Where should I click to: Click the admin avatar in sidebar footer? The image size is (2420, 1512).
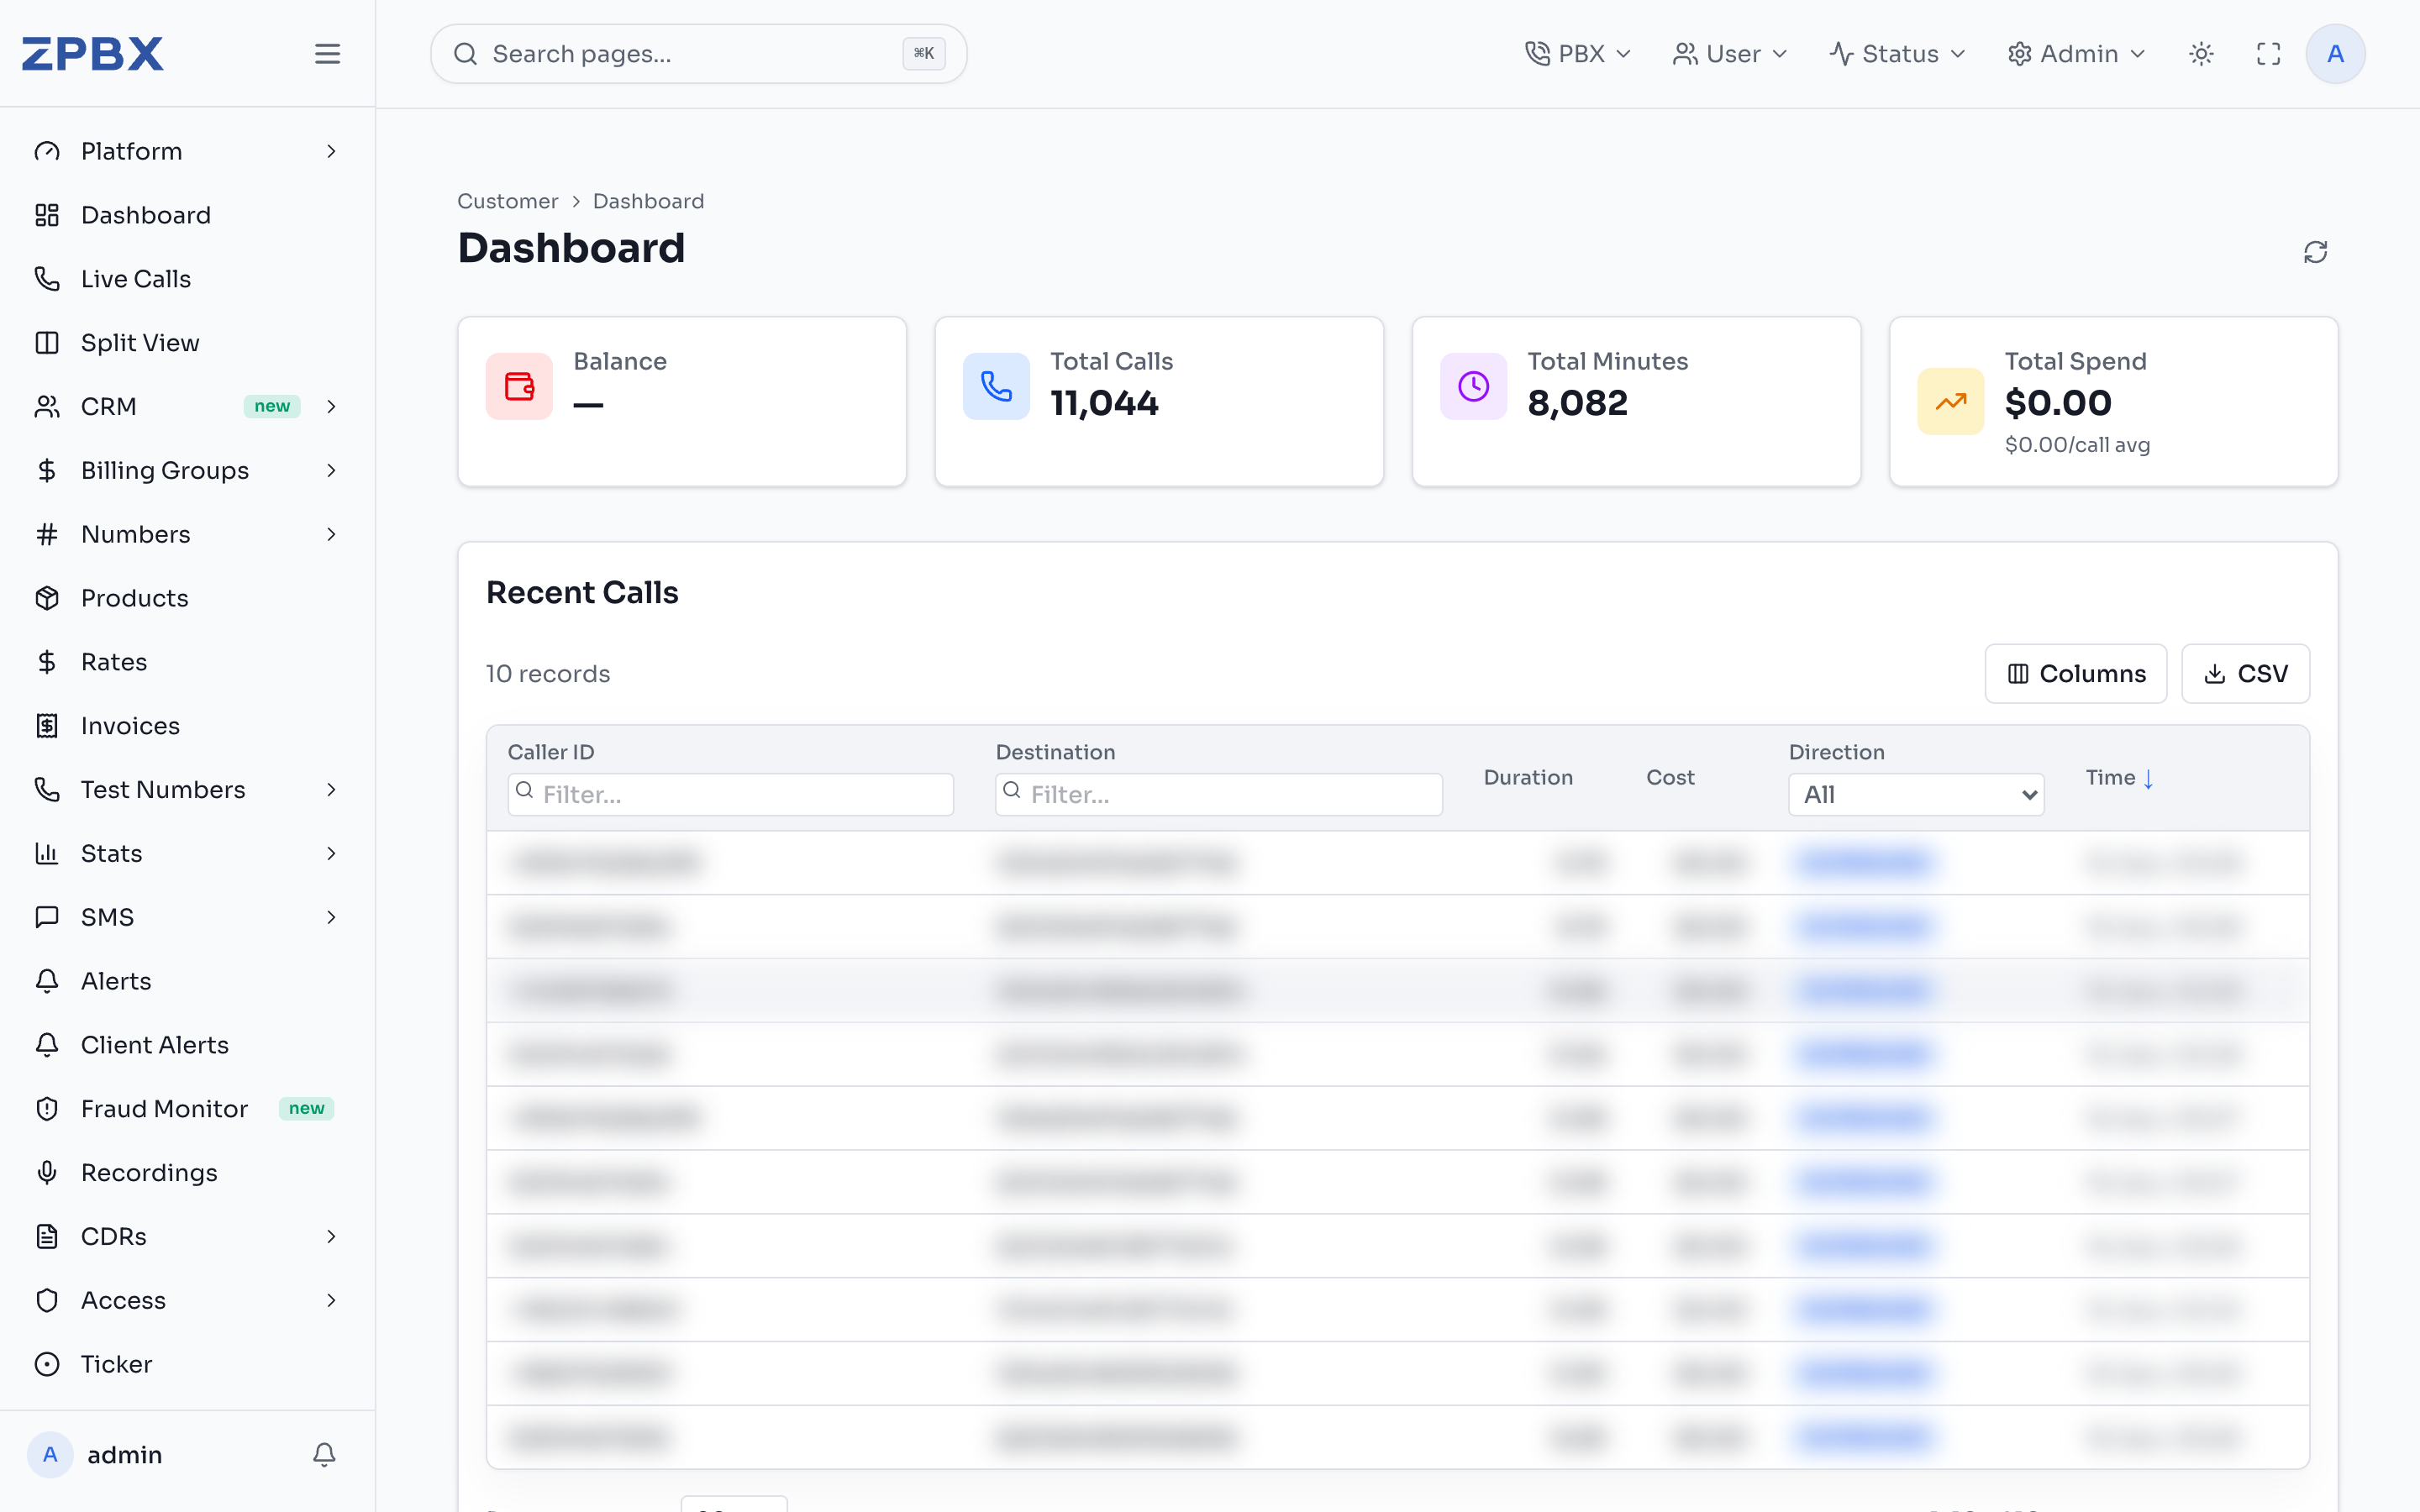click(50, 1454)
